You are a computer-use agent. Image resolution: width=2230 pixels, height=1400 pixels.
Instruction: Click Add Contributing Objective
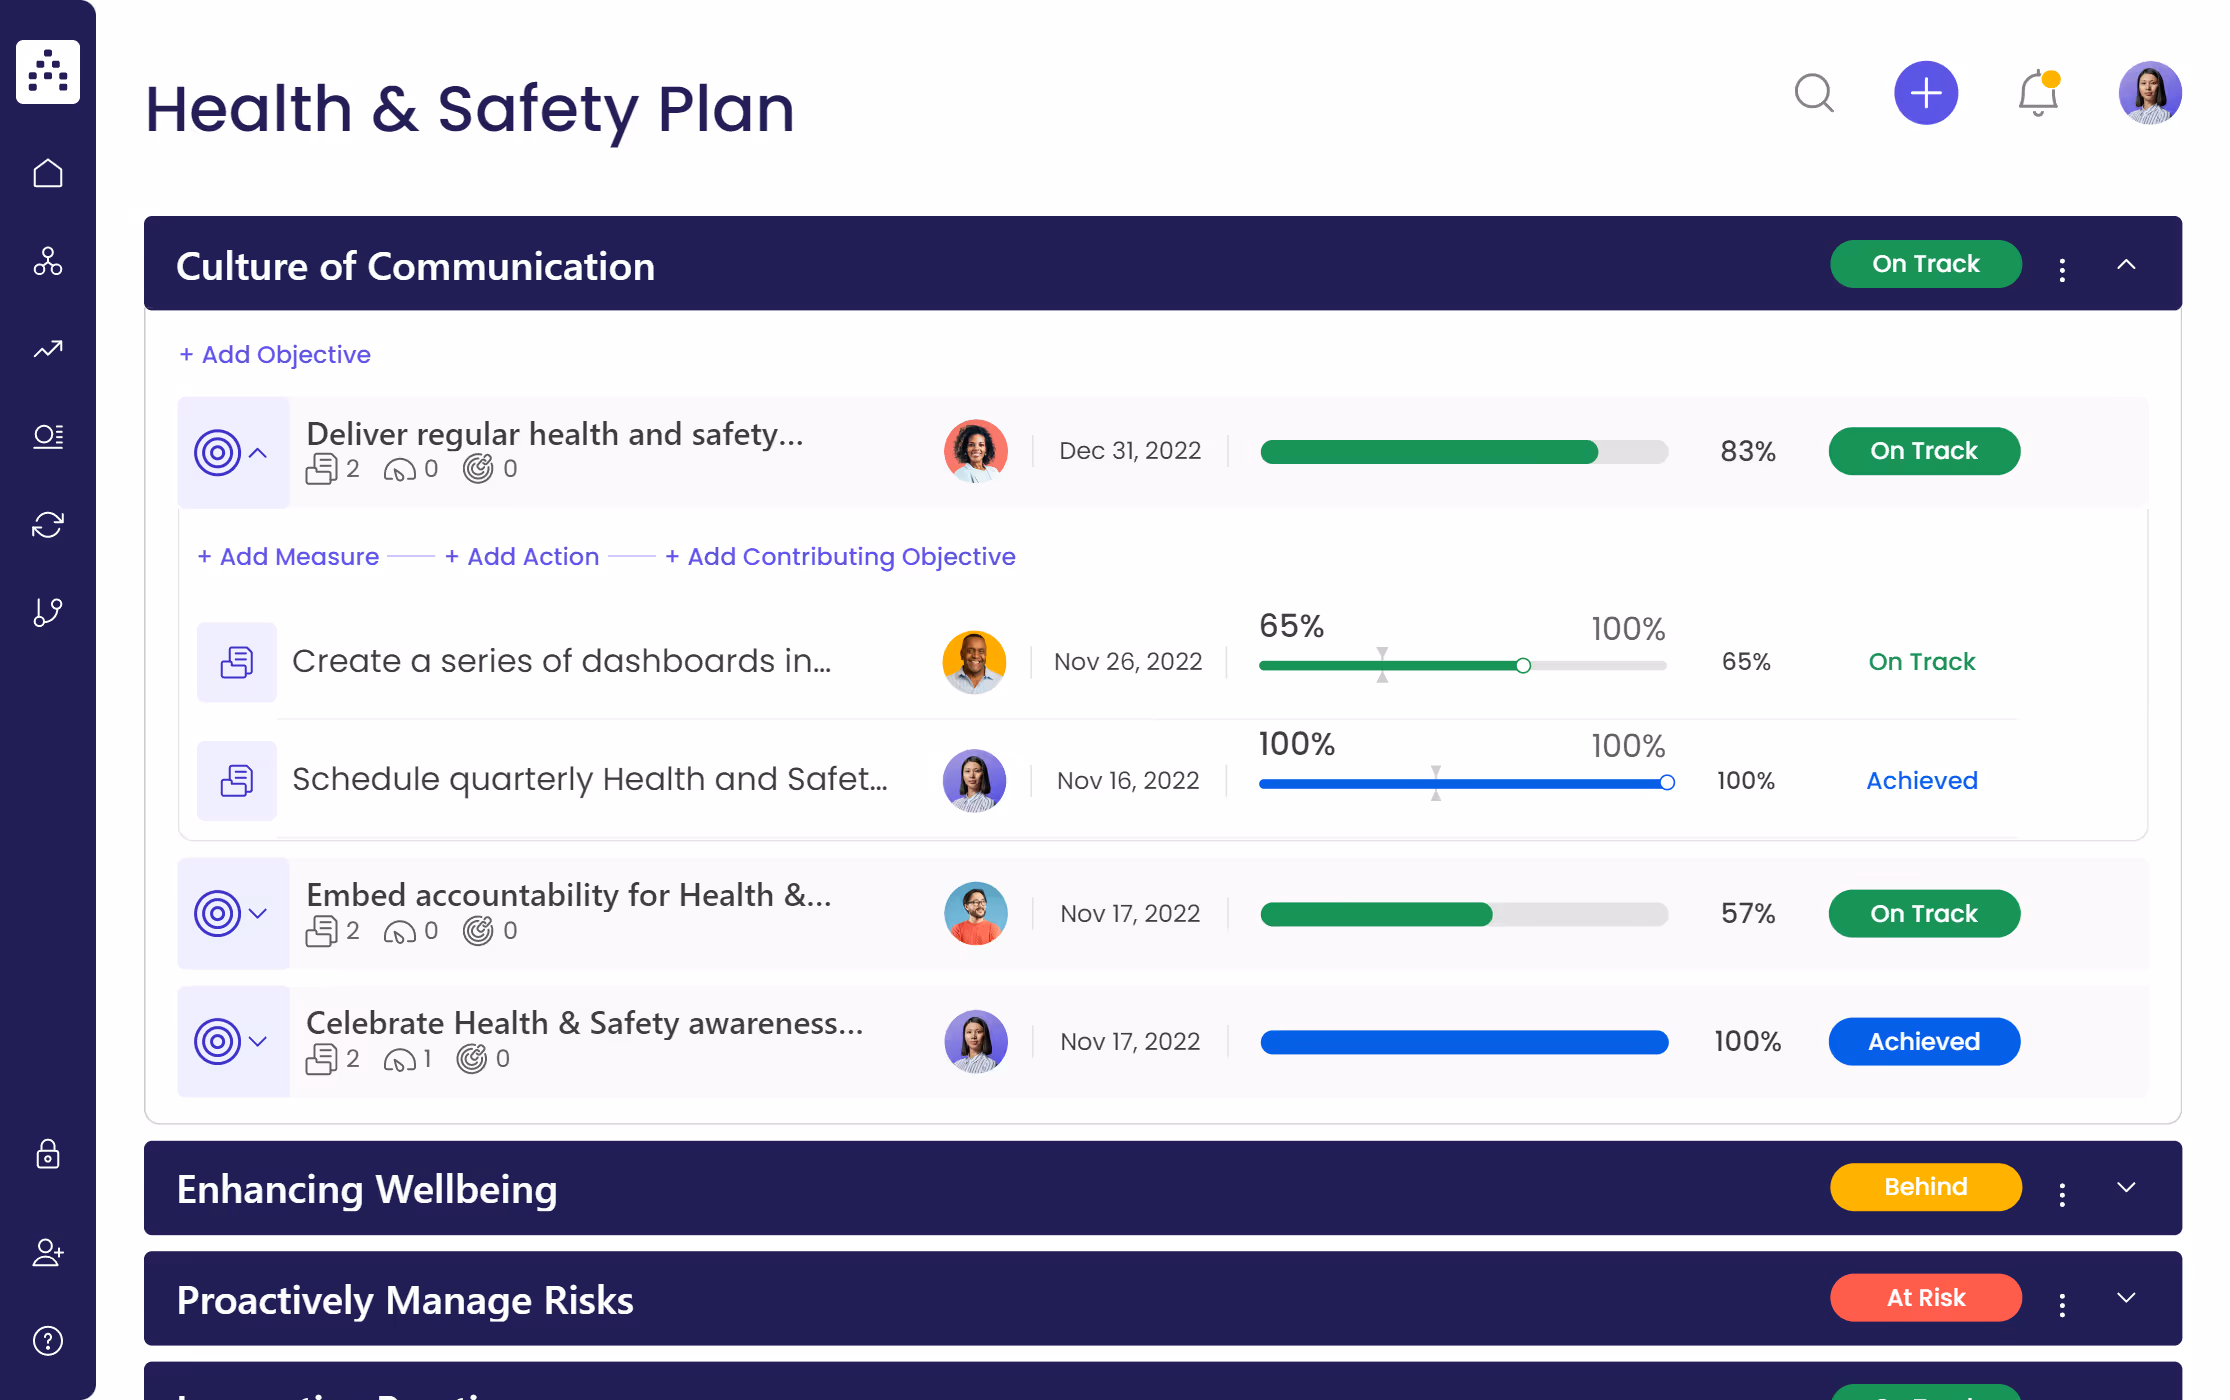click(x=840, y=556)
